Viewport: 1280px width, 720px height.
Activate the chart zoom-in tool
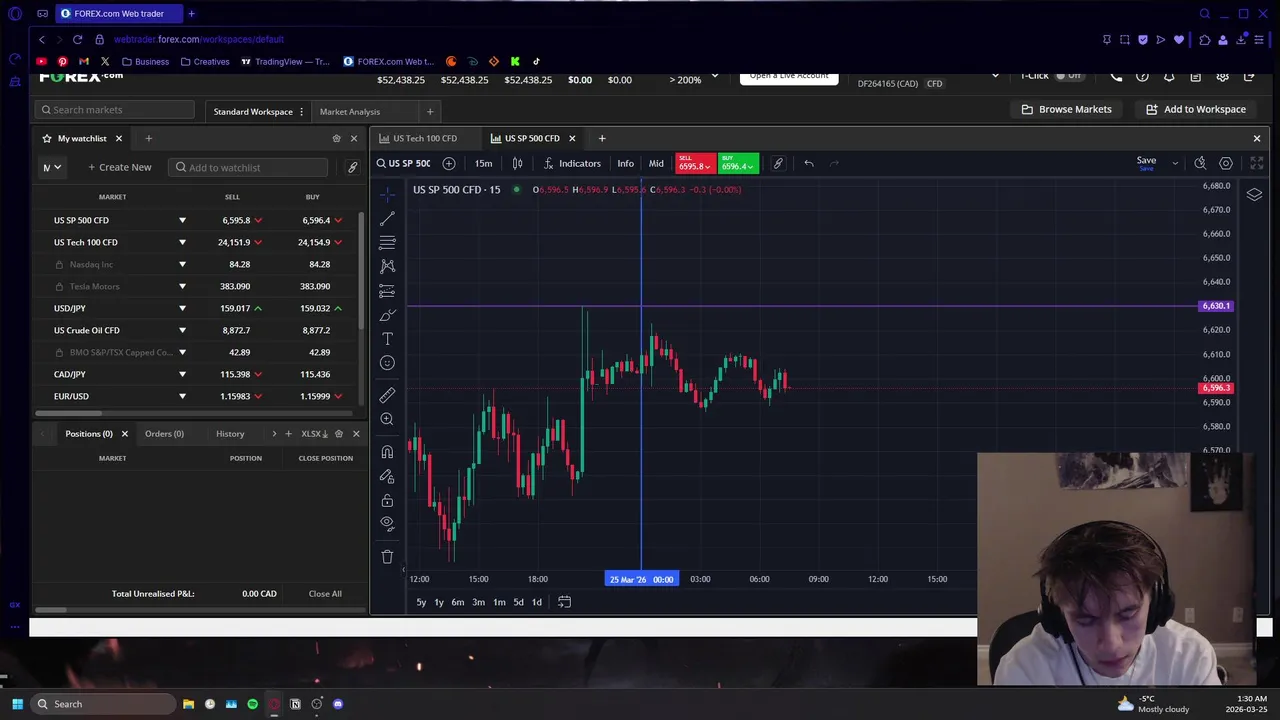click(x=387, y=419)
